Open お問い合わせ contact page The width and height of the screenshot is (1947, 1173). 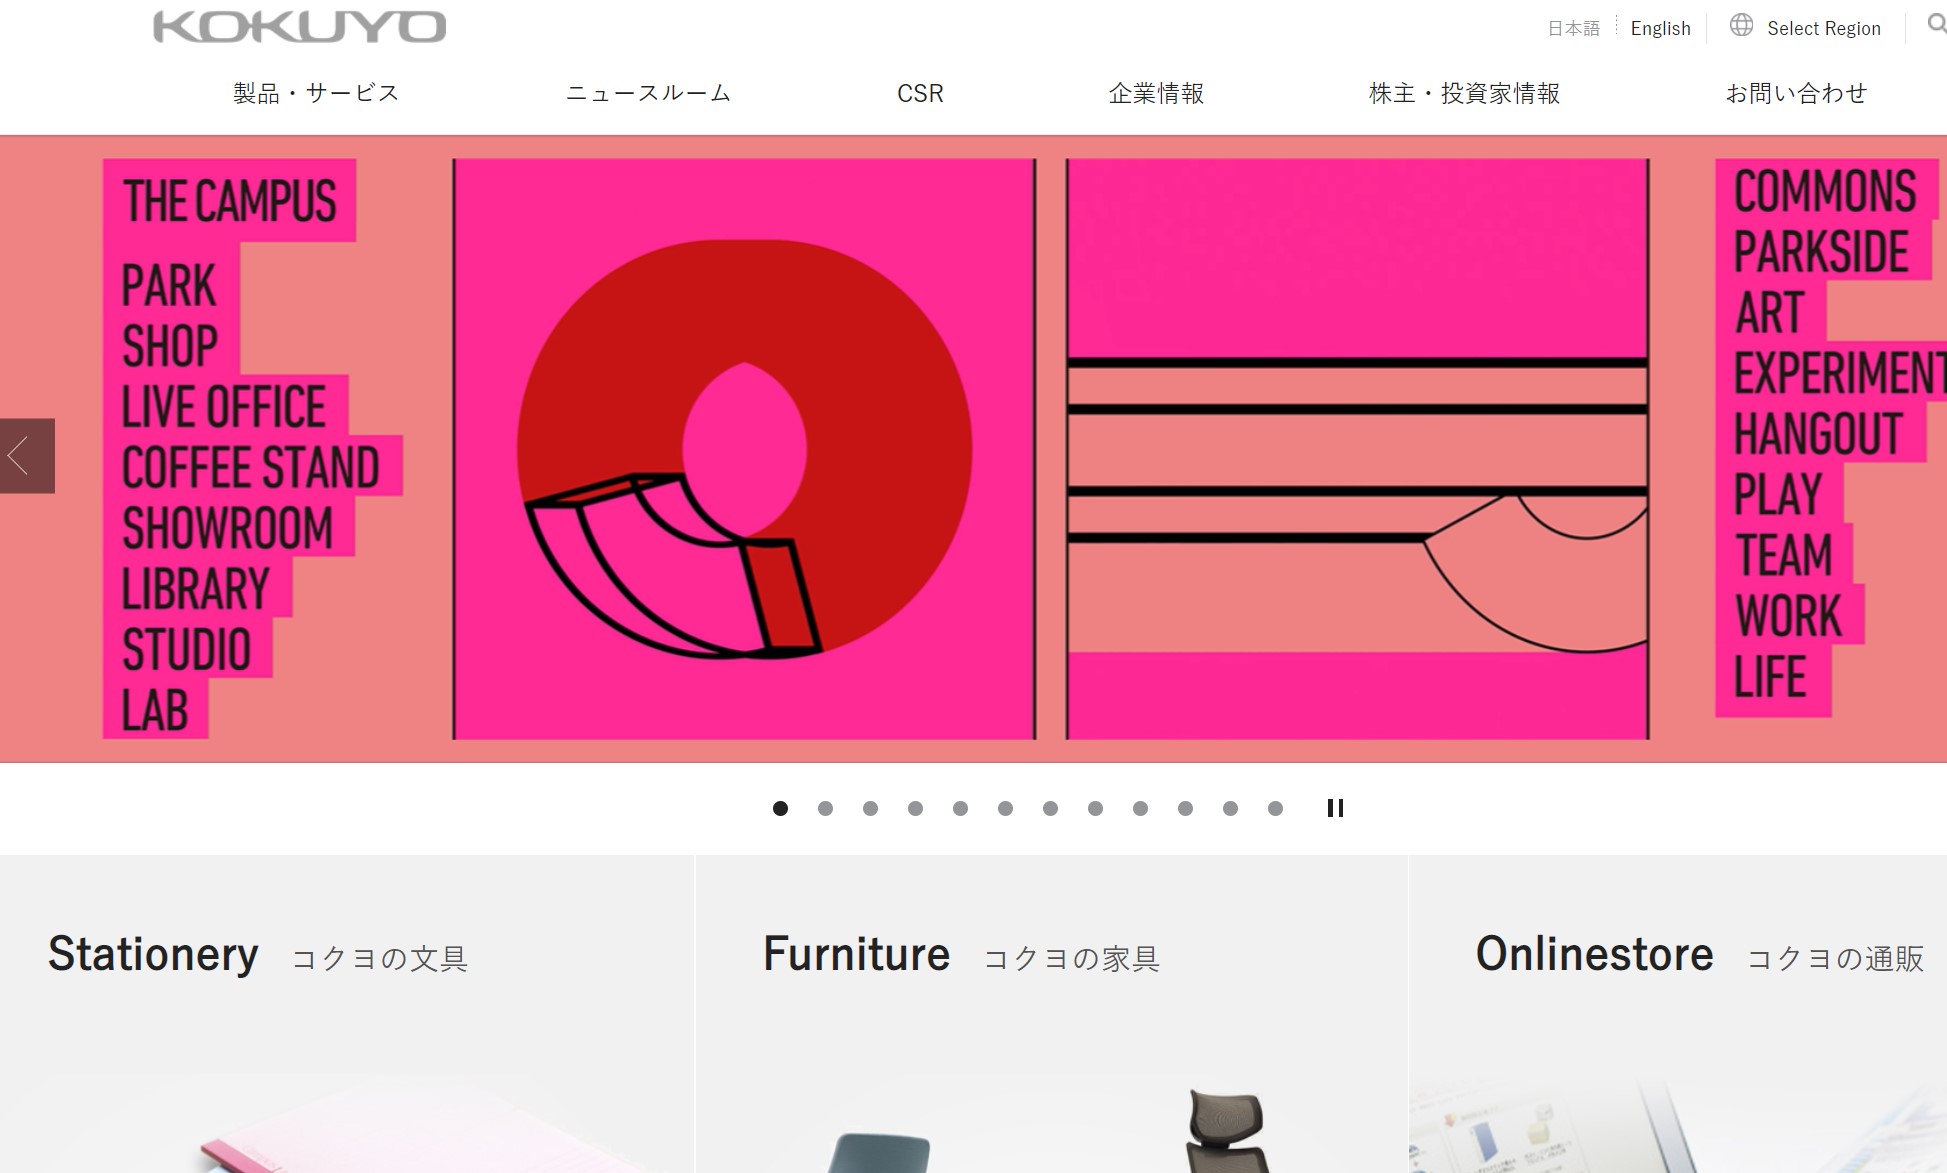[x=1796, y=93]
